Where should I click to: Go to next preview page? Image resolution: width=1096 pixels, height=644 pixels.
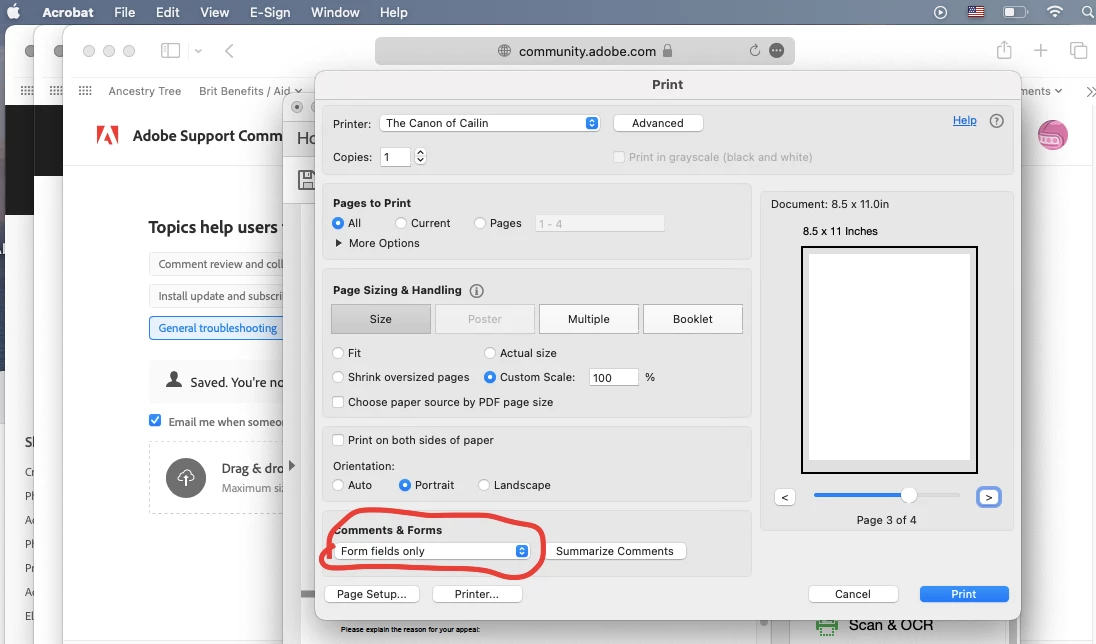[x=988, y=497]
